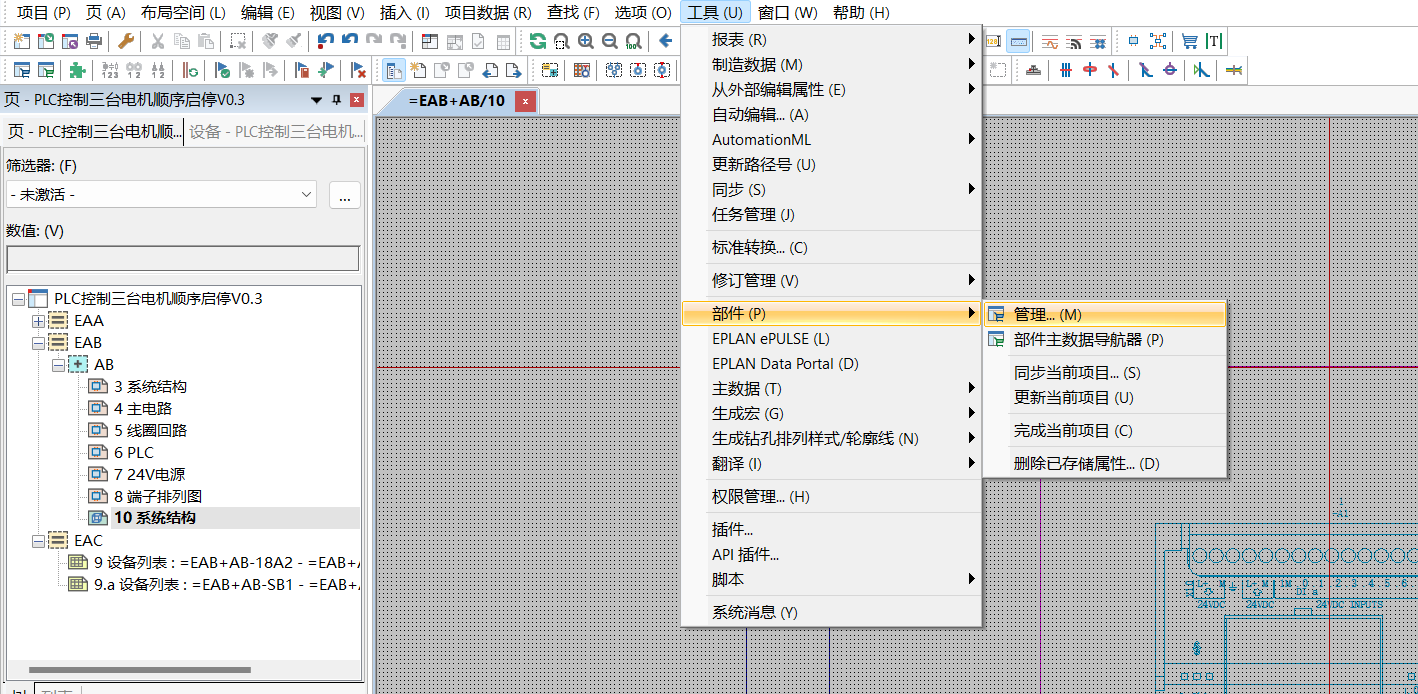Click the green refresh icon in the toolbar
The image size is (1418, 694).
538,42
